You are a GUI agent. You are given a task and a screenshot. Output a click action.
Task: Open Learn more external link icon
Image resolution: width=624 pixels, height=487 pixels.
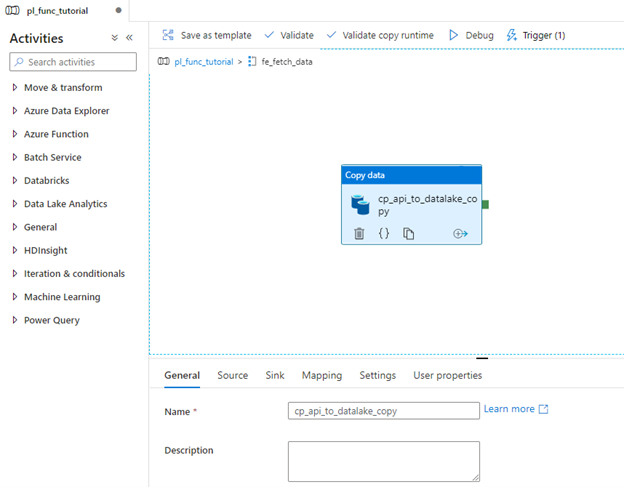(x=543, y=409)
